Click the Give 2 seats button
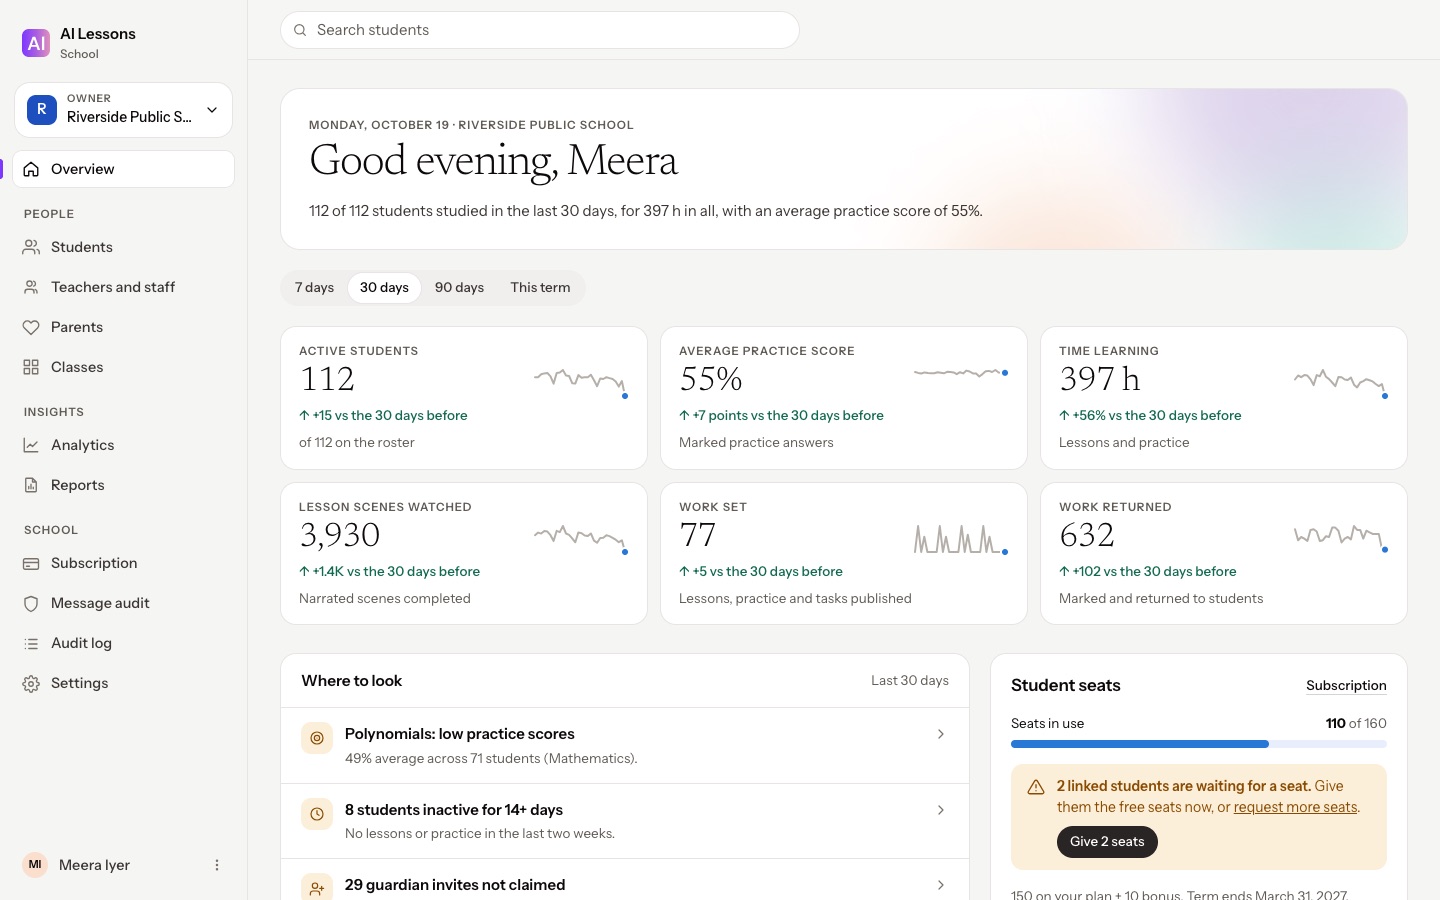 click(x=1107, y=842)
